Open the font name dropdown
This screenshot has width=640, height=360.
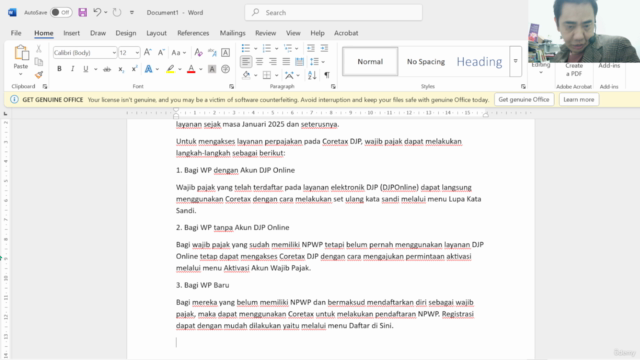pyautogui.click(x=114, y=53)
